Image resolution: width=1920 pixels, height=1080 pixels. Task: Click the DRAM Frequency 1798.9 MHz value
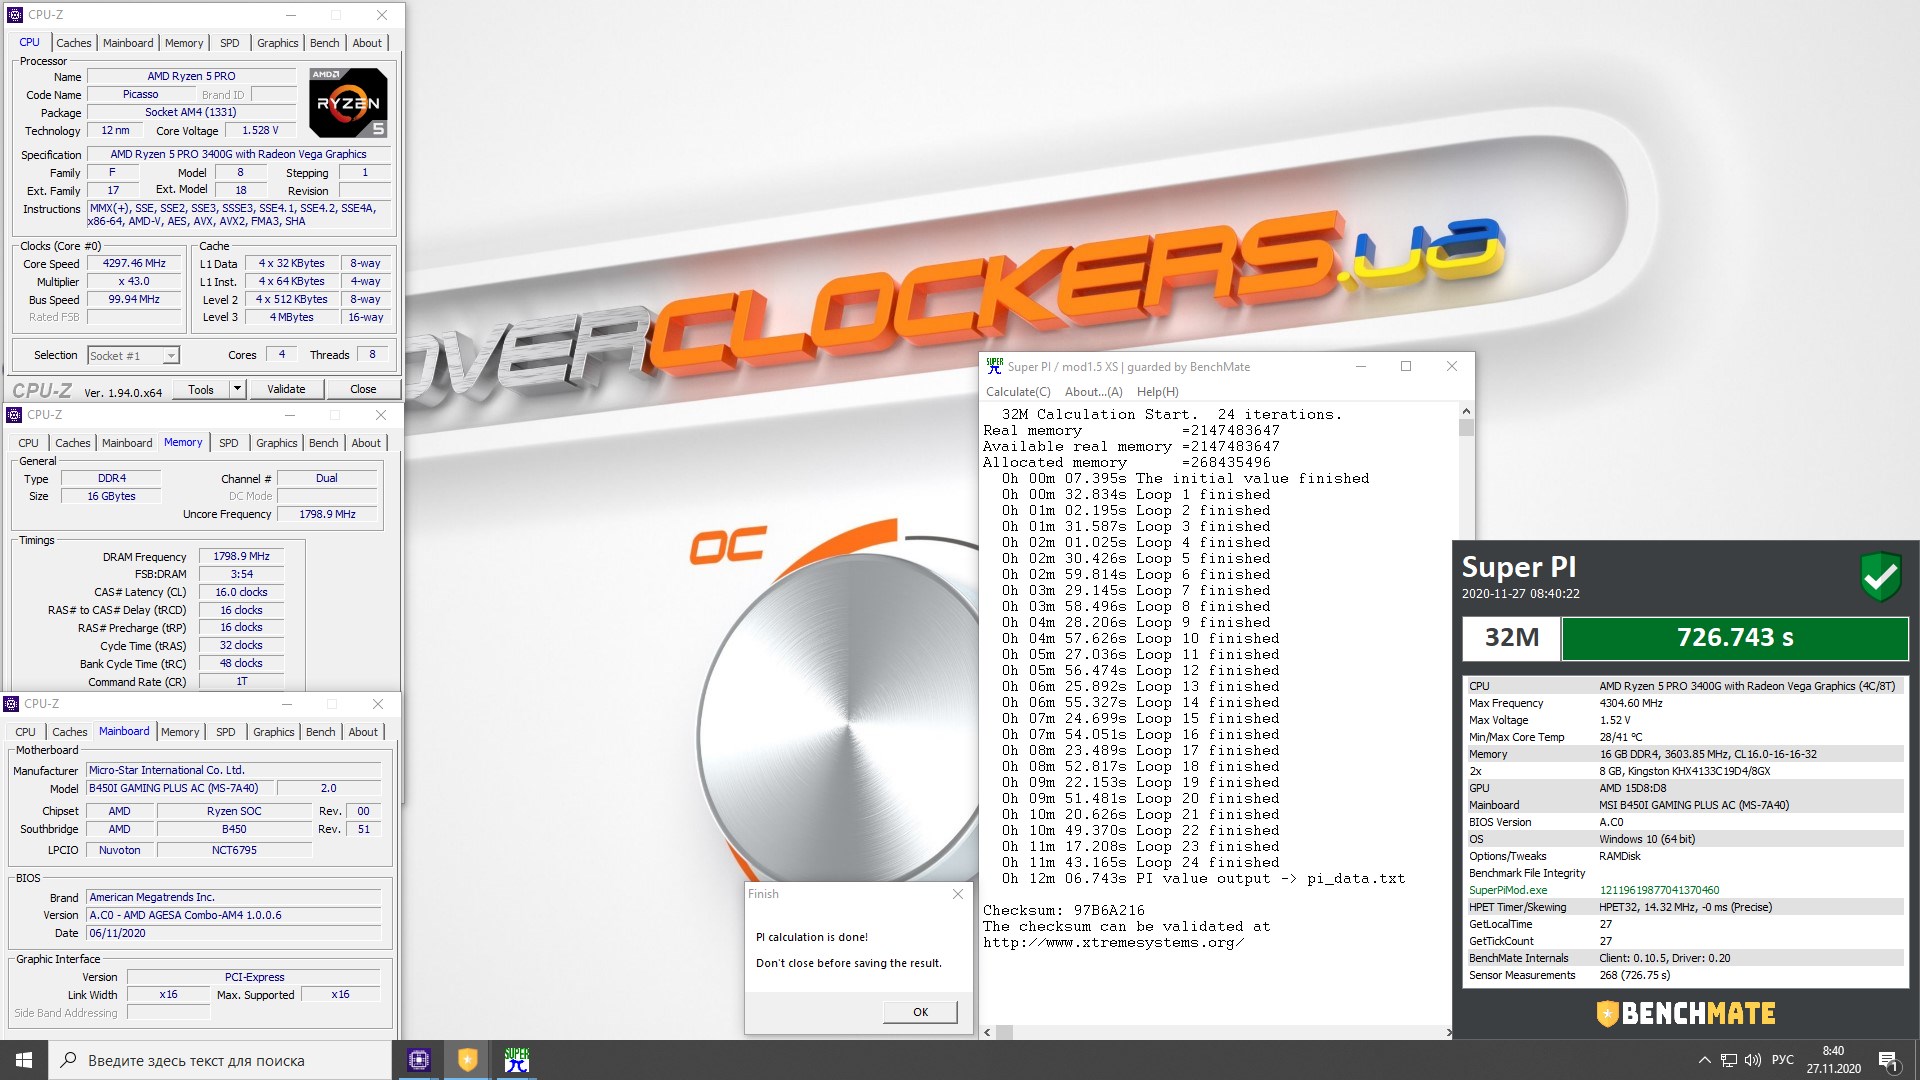click(x=241, y=556)
